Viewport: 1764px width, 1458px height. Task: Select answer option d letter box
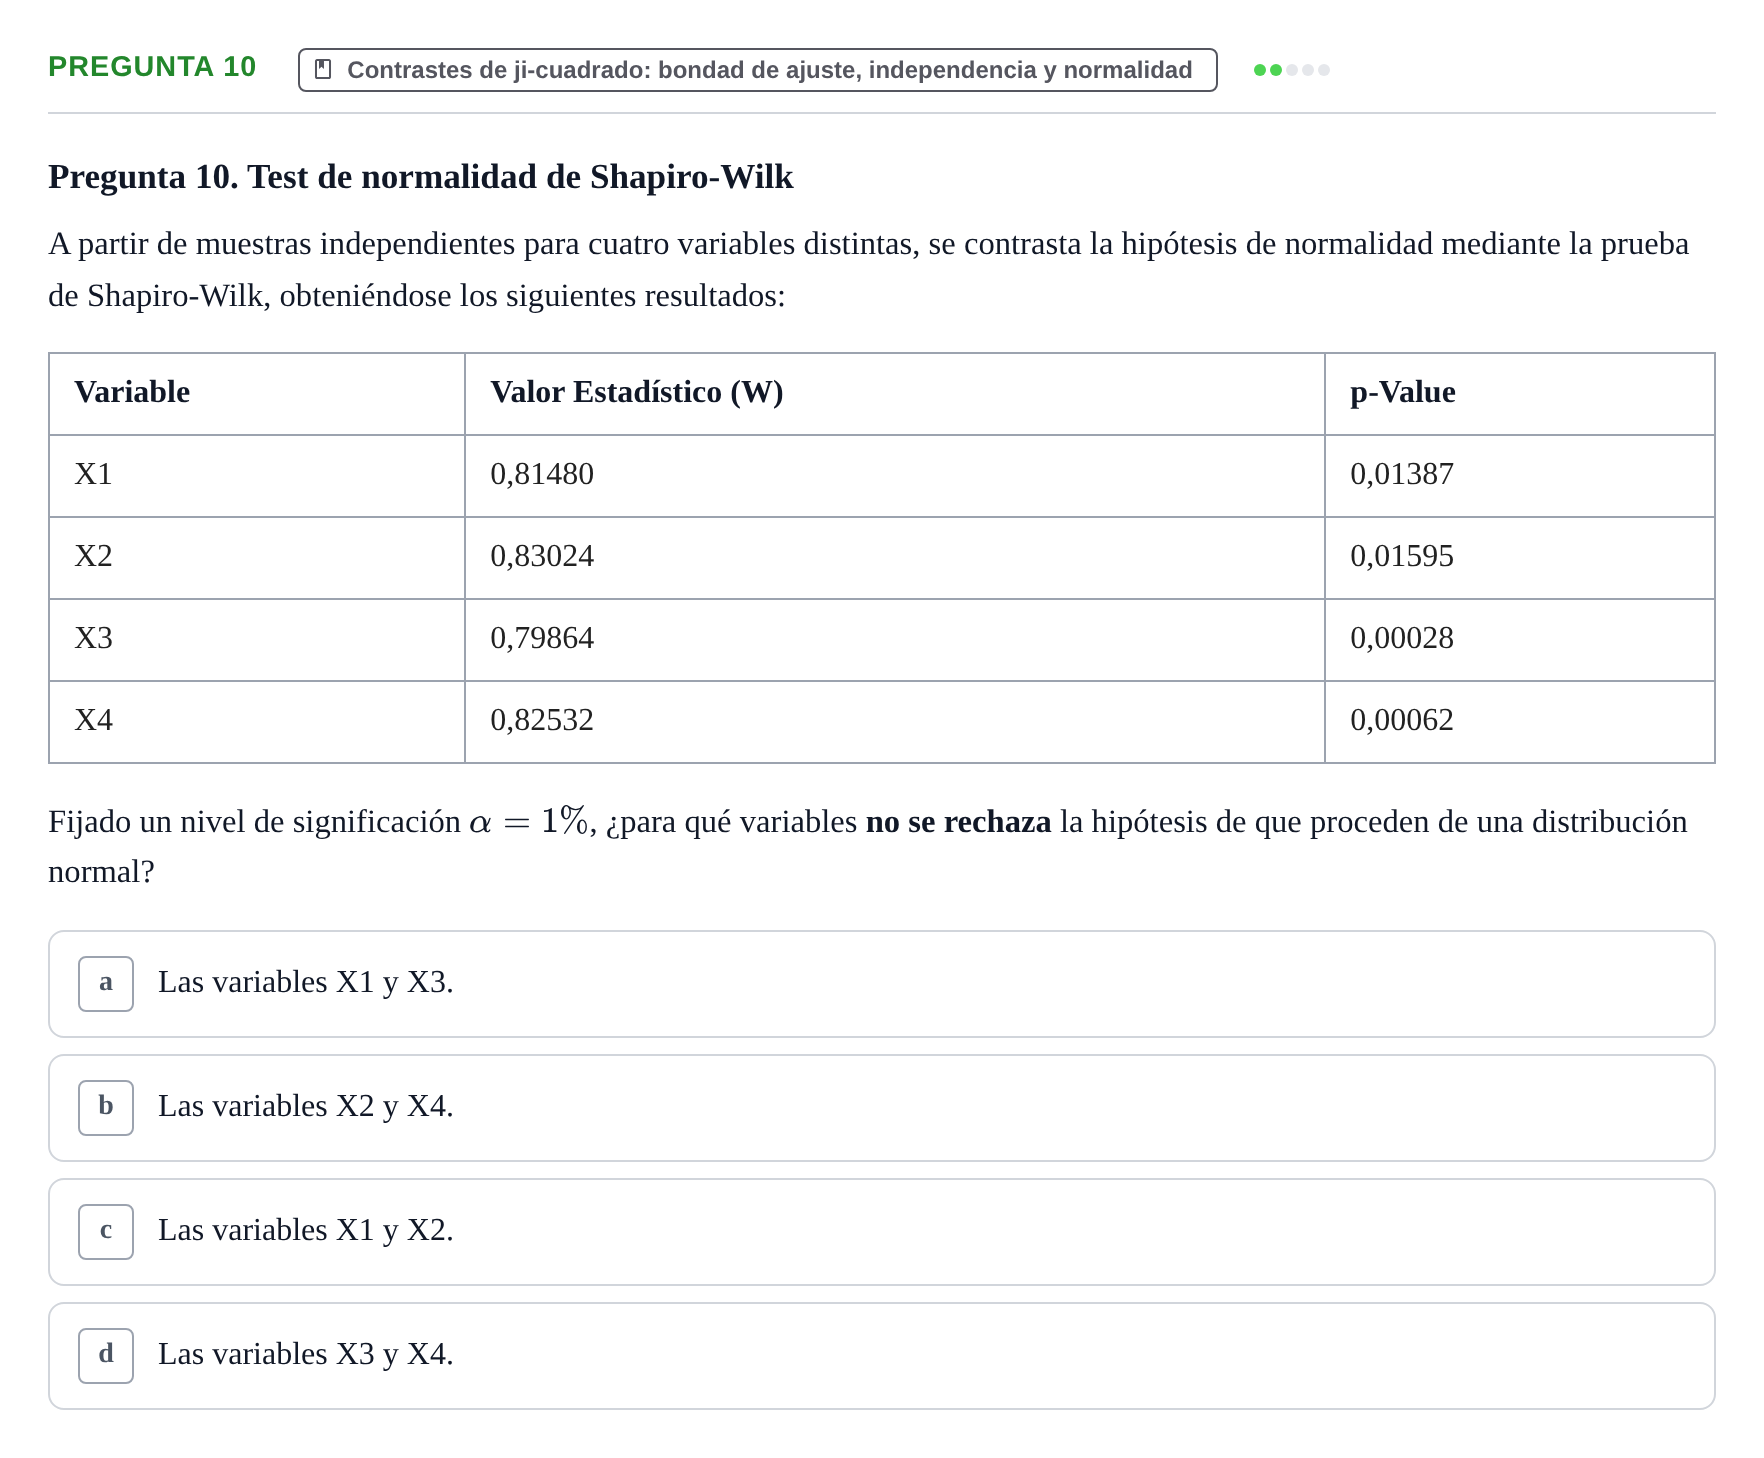coord(106,1355)
